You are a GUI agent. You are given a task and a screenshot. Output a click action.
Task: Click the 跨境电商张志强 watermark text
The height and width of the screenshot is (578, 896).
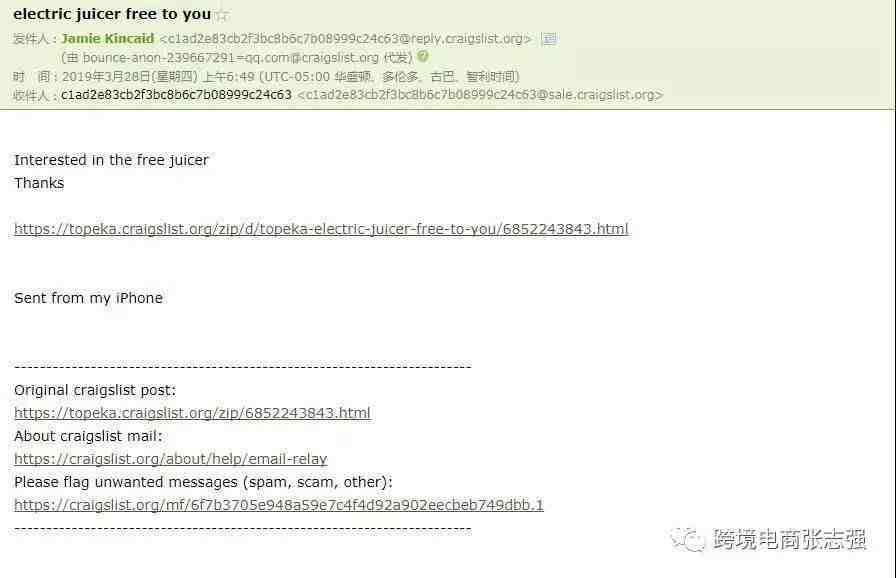pyautogui.click(x=790, y=539)
